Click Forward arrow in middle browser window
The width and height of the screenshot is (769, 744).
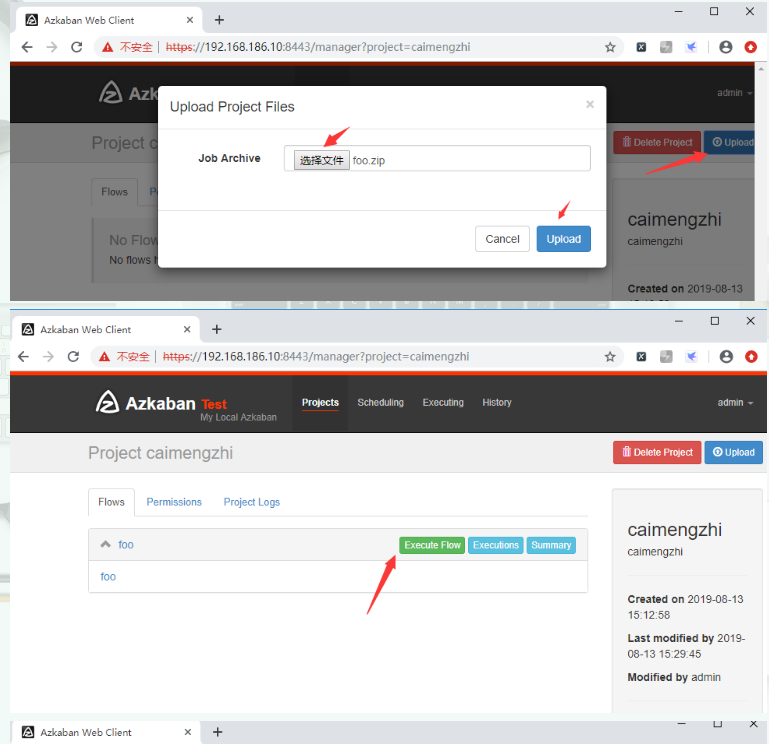coord(48,357)
